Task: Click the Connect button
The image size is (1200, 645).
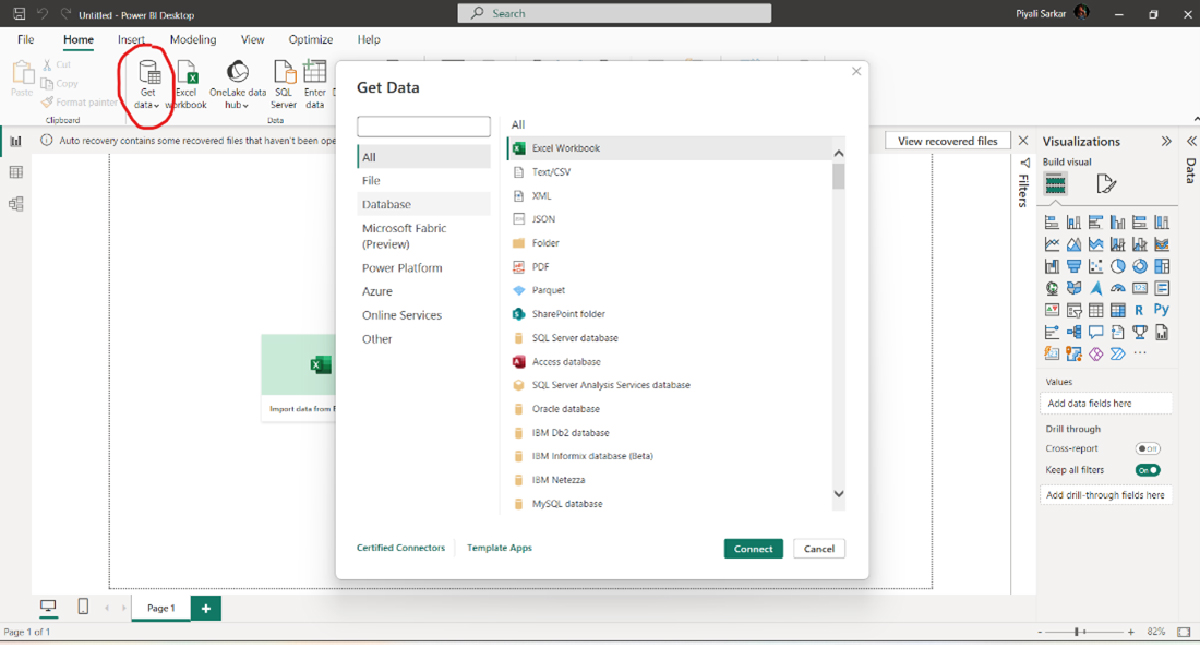Action: pos(753,548)
